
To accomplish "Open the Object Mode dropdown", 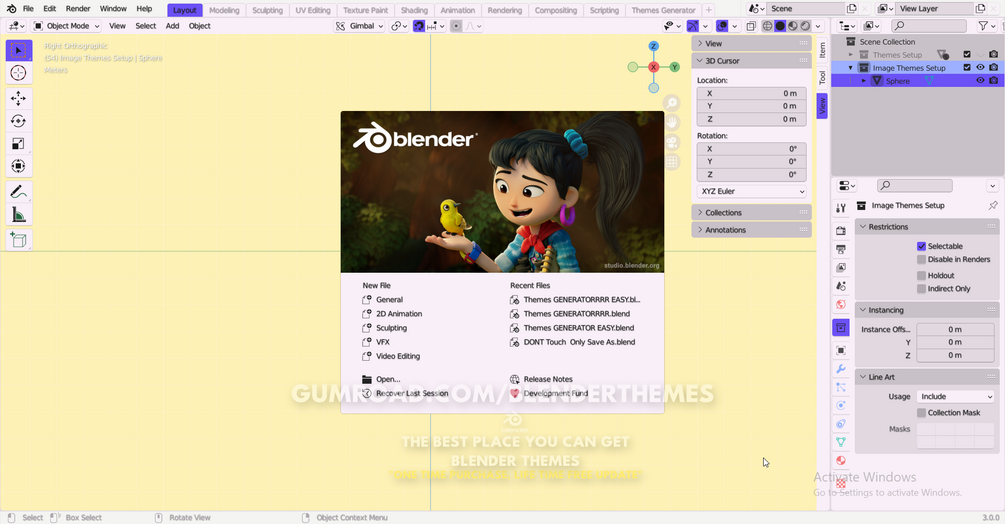I will pyautogui.click(x=67, y=26).
